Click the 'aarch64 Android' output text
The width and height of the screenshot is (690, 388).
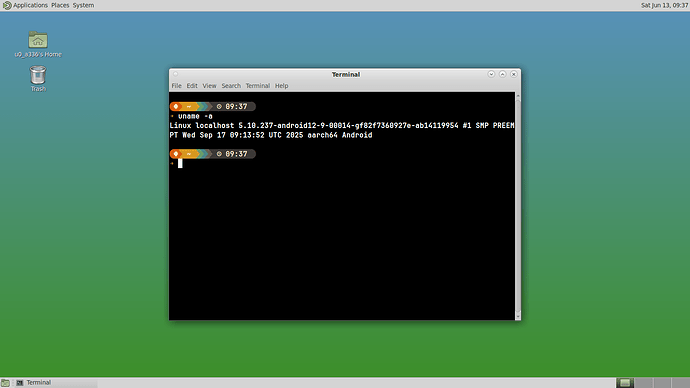click(x=340, y=135)
